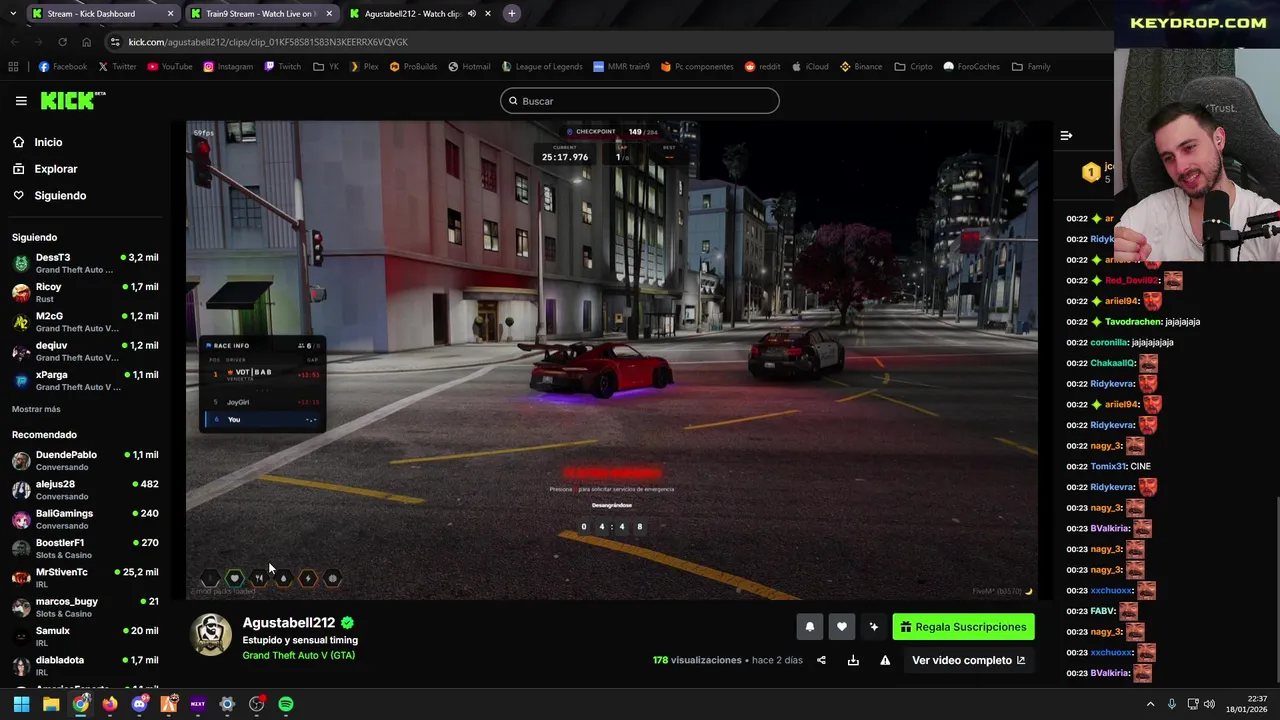This screenshot has height=720, width=1280.
Task: Open Samulx recommended channel
Action: [85, 636]
